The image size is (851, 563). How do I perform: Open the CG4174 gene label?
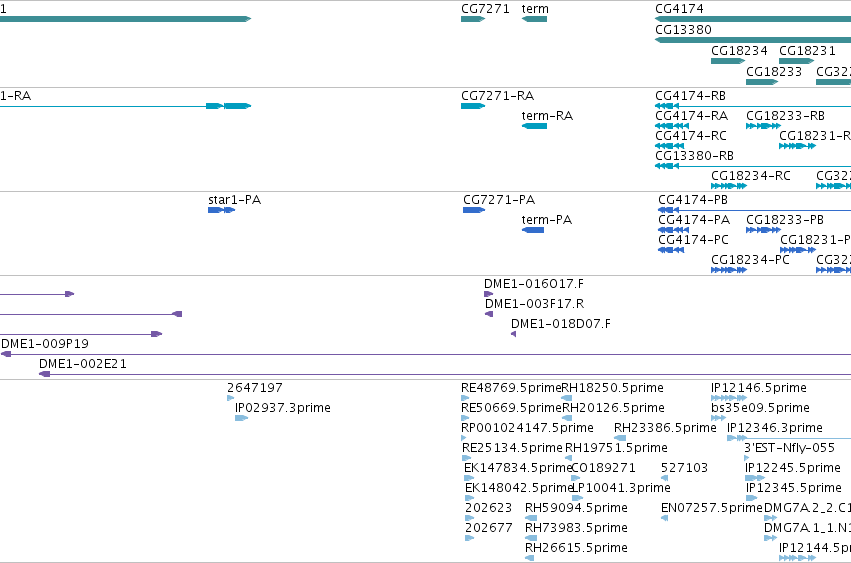(x=679, y=9)
